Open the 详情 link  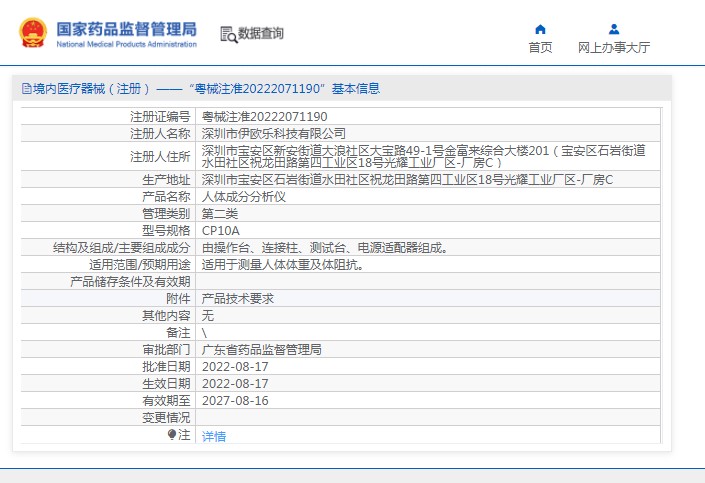(x=214, y=436)
